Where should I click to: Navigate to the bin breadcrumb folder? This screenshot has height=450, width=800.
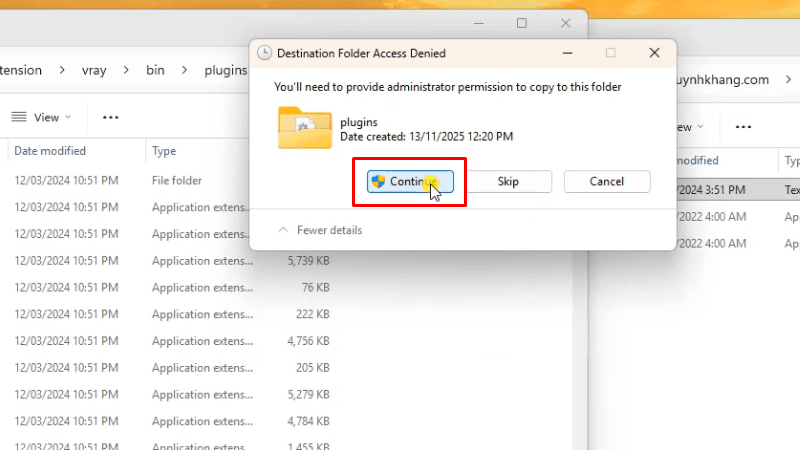[x=155, y=70]
